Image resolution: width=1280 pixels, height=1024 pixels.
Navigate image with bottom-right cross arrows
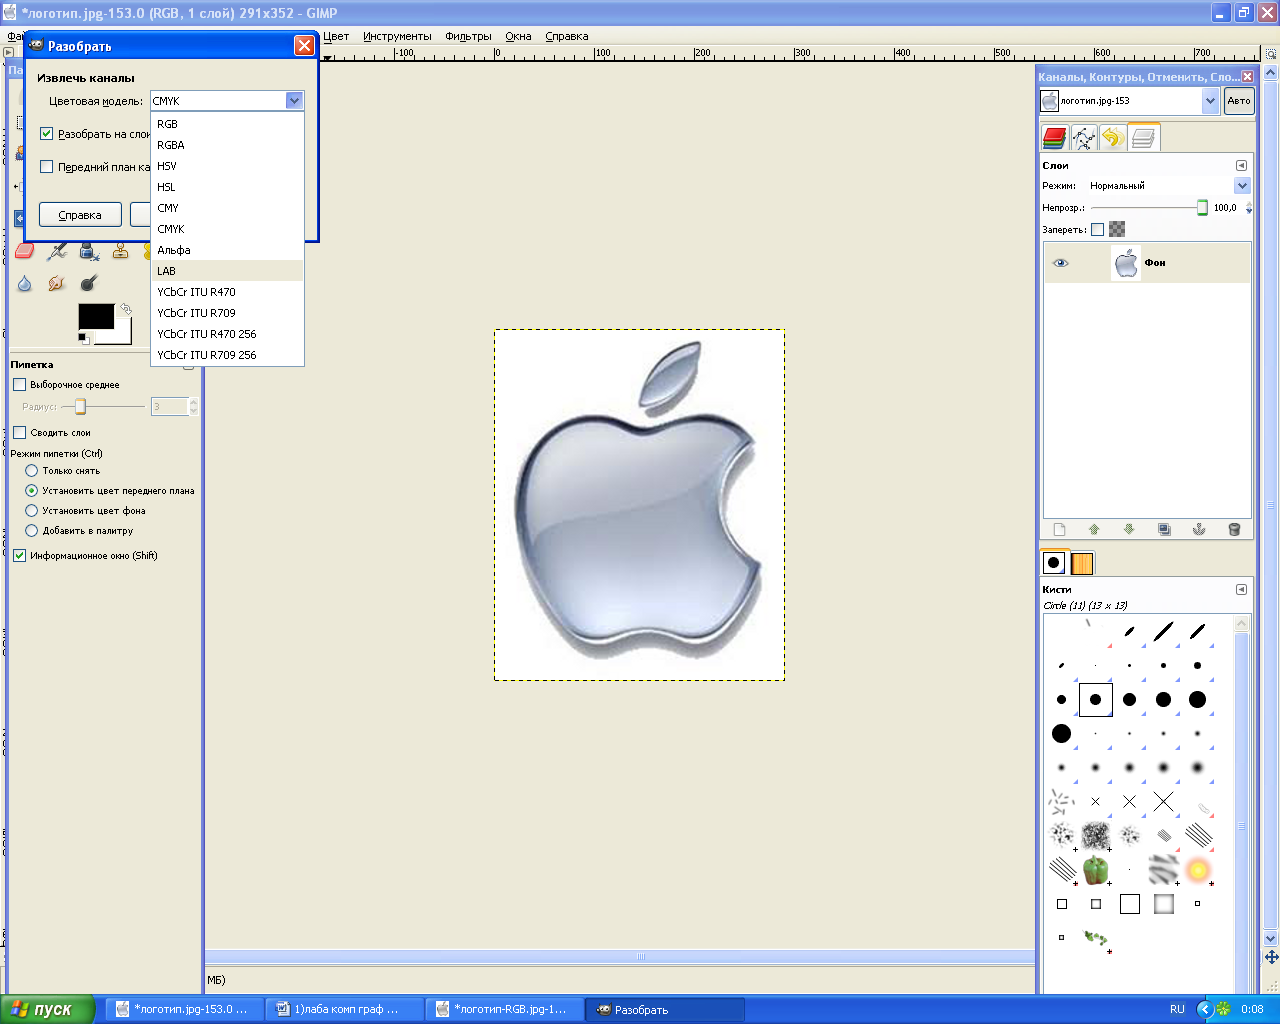pos(1272,957)
